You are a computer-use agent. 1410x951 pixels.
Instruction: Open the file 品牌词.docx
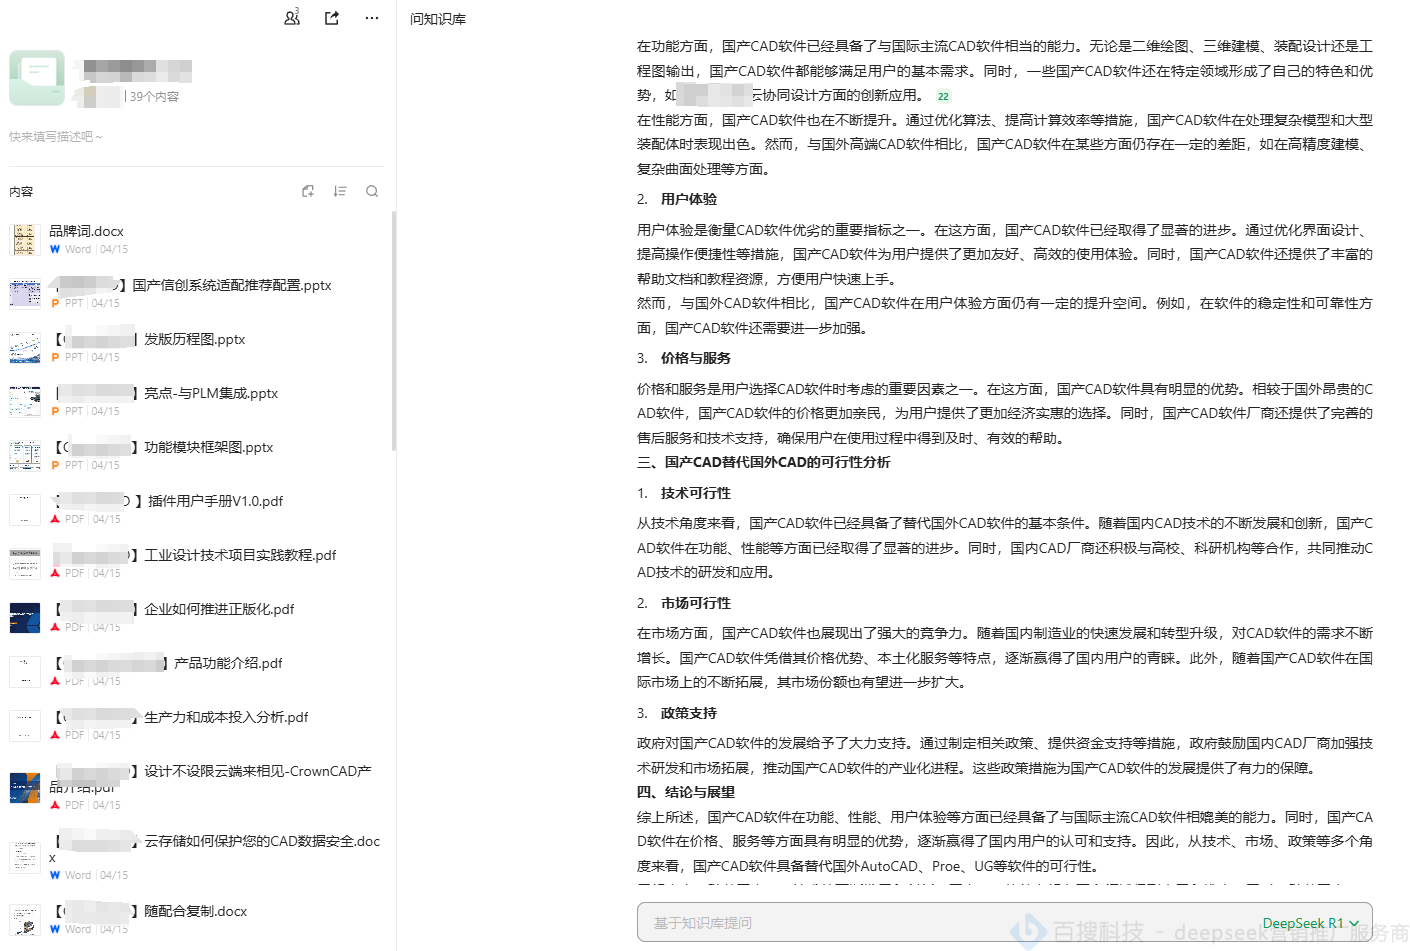click(x=86, y=231)
